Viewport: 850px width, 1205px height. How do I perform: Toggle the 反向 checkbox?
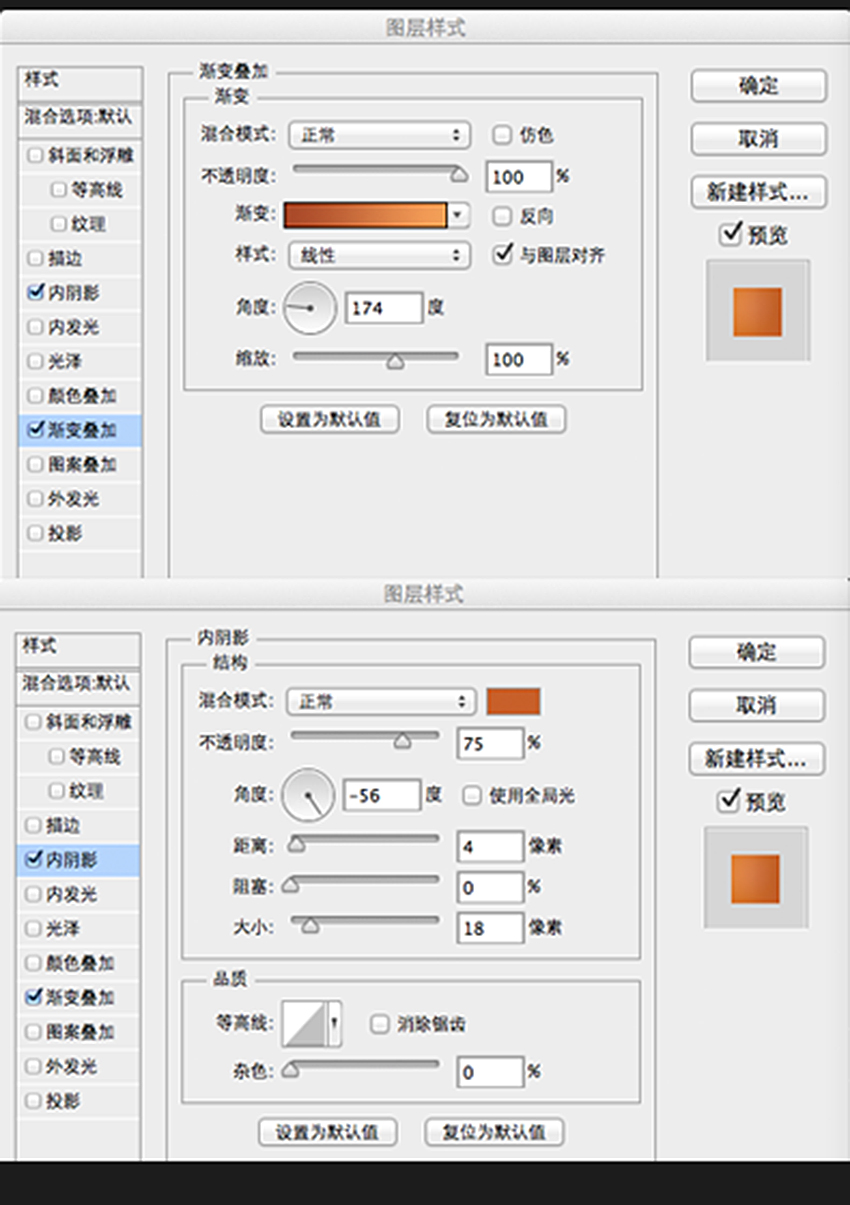coord(502,215)
